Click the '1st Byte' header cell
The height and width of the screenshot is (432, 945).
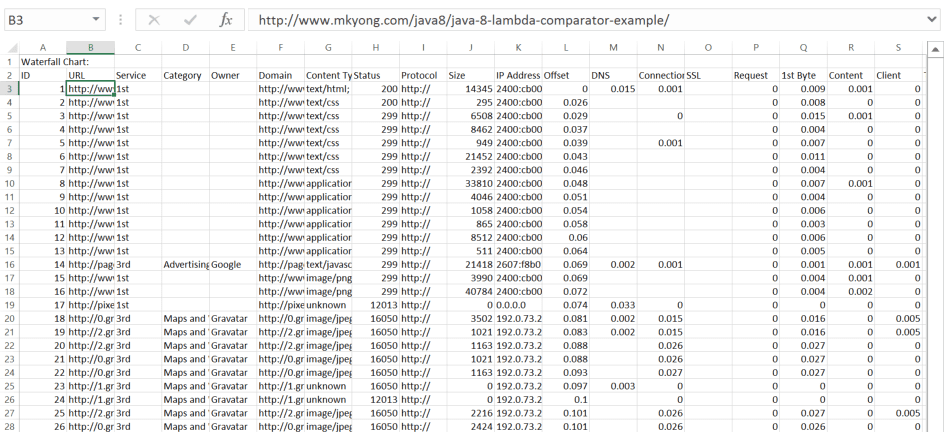click(x=803, y=75)
